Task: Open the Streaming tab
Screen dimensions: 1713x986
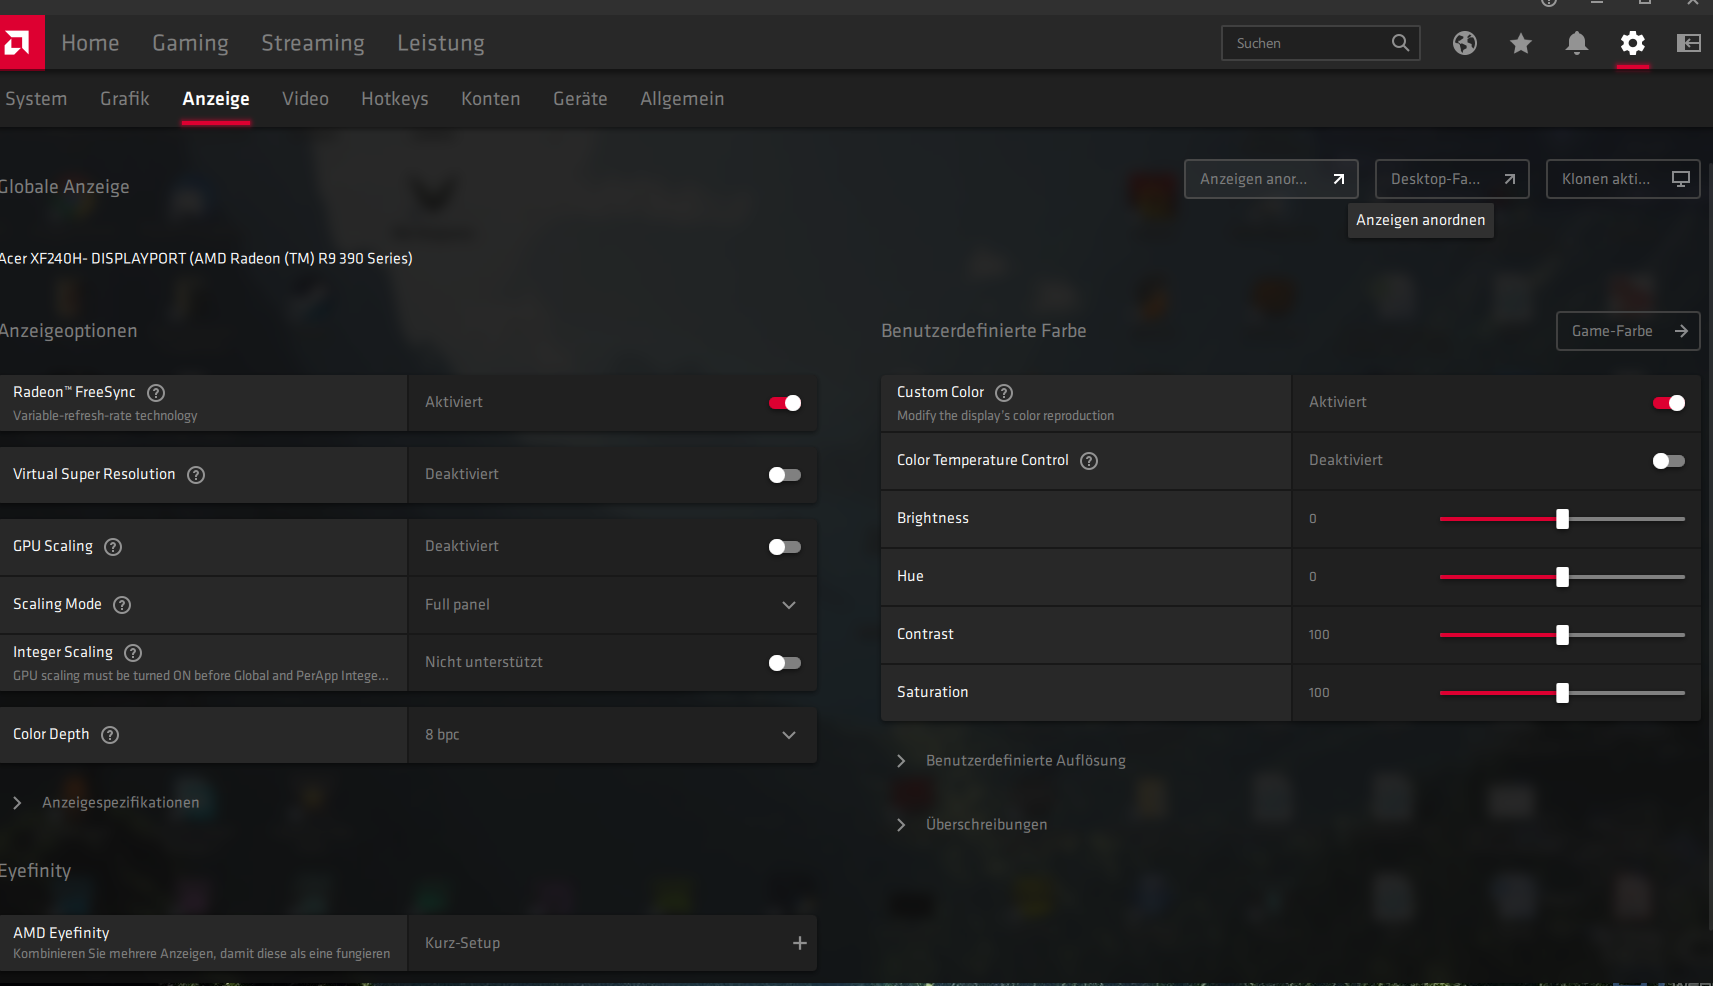Action: tap(313, 43)
